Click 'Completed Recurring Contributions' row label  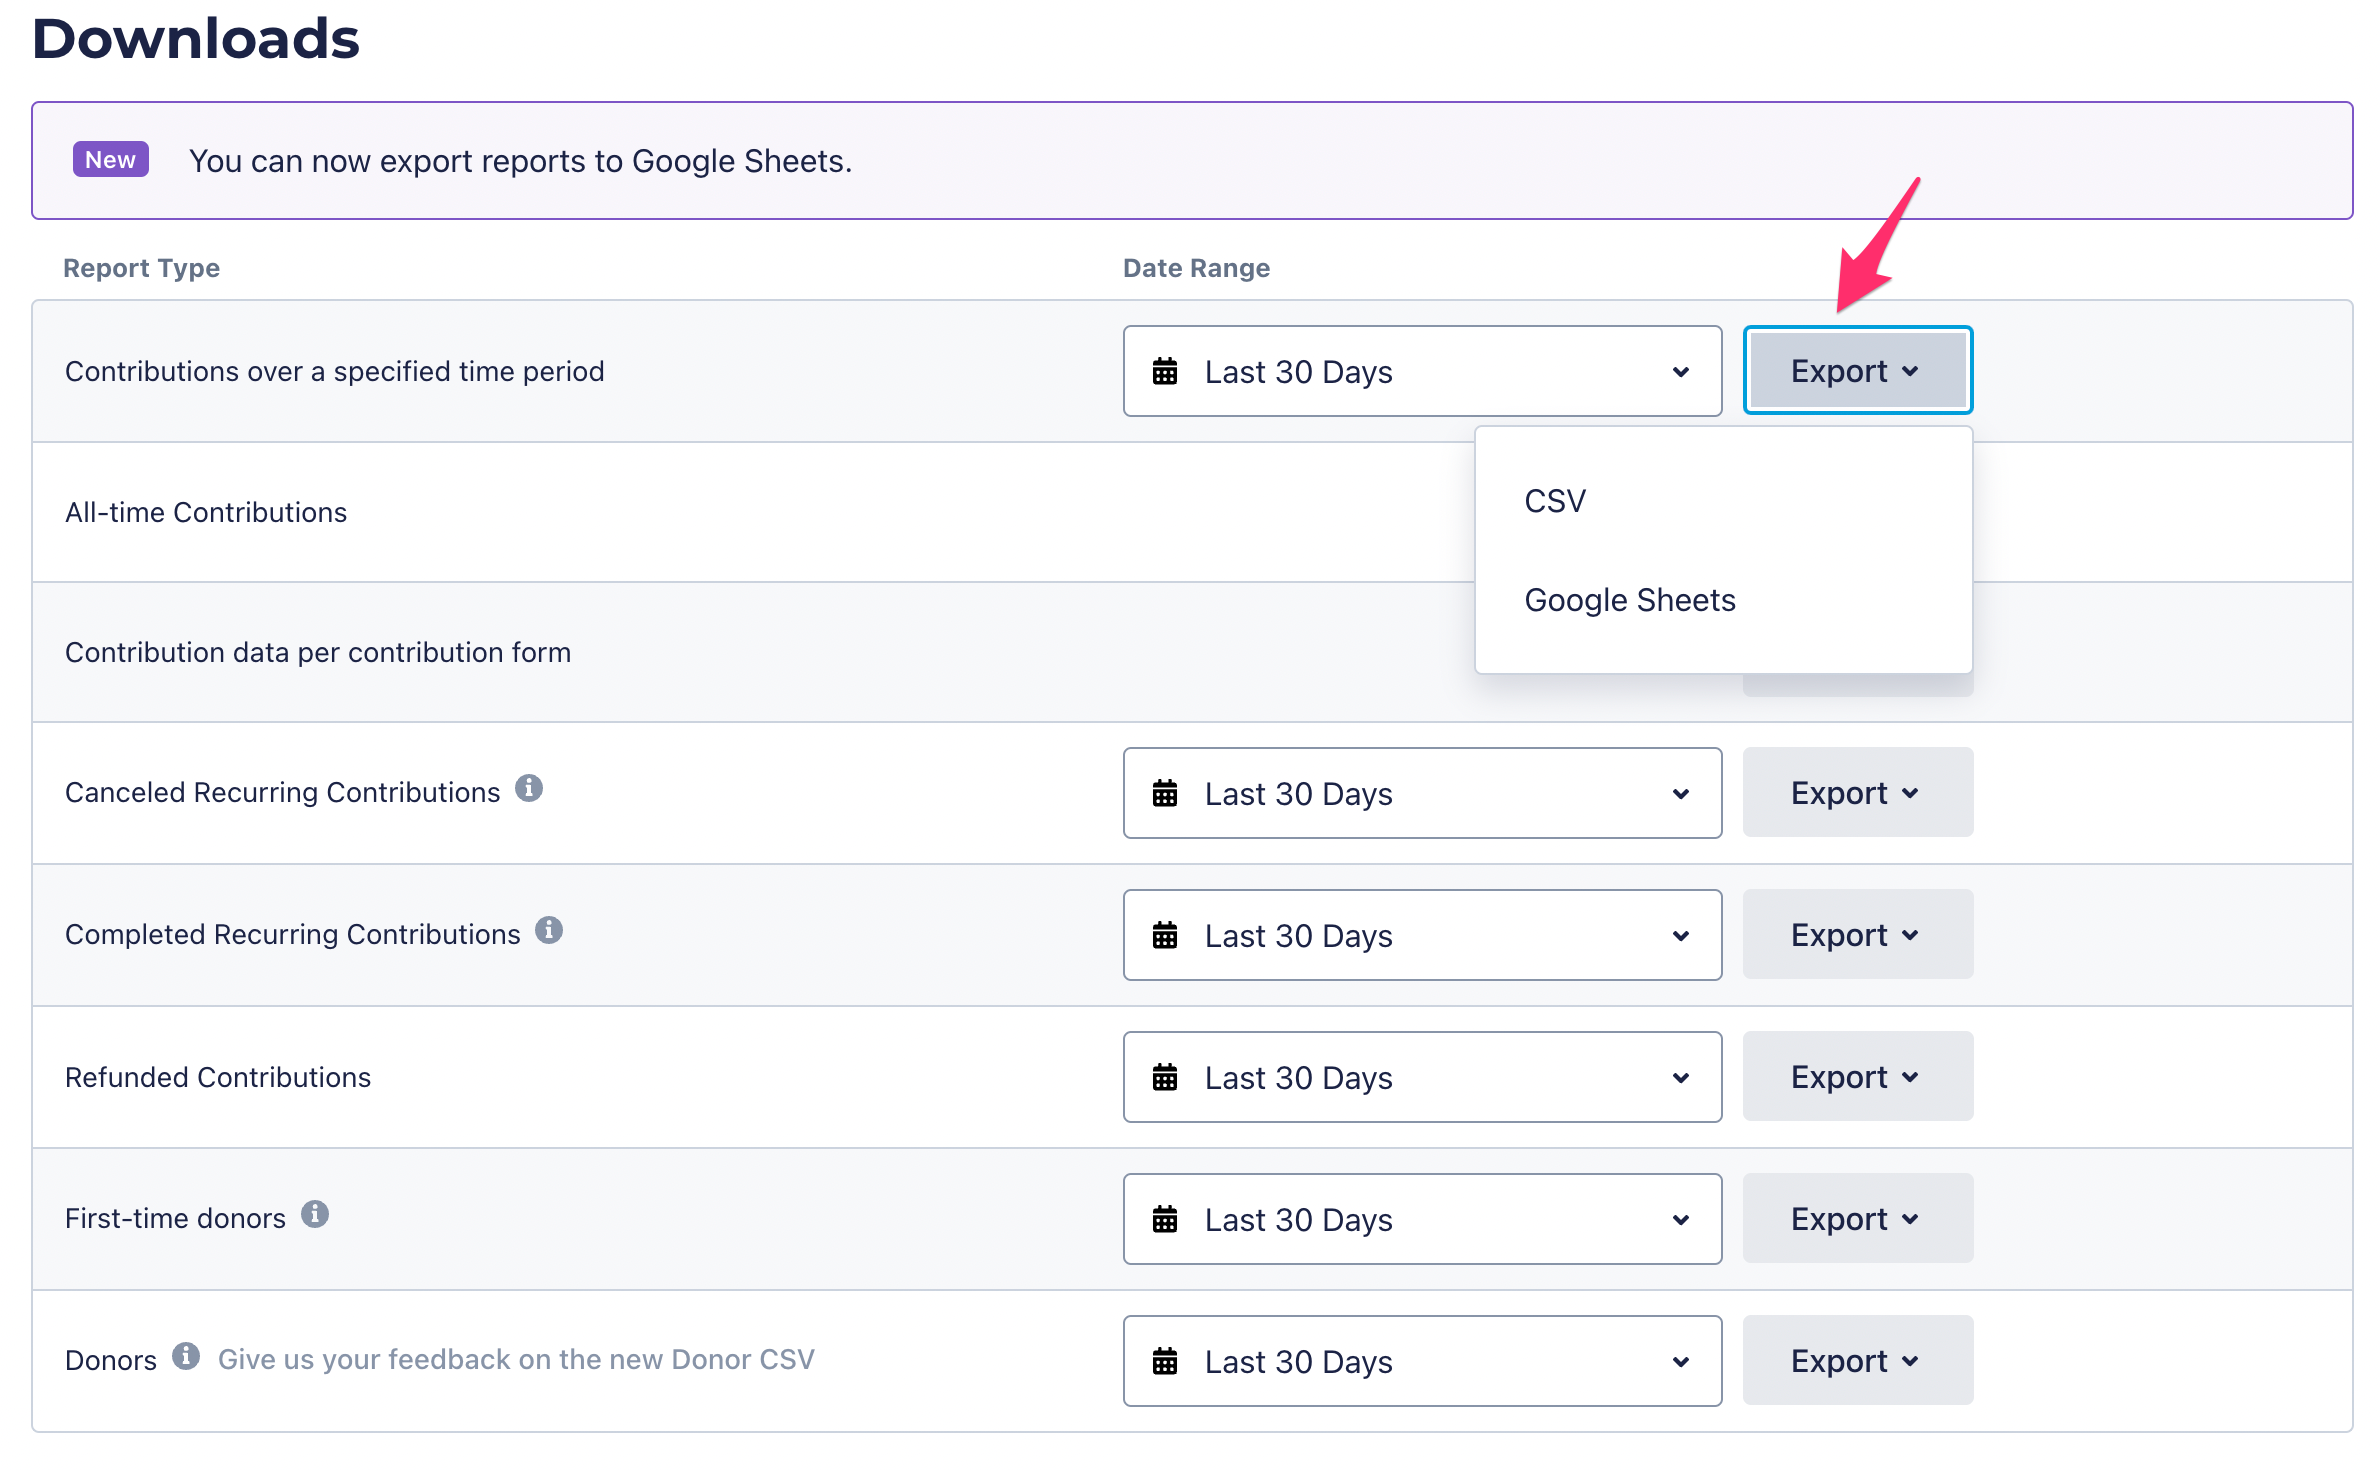point(293,935)
